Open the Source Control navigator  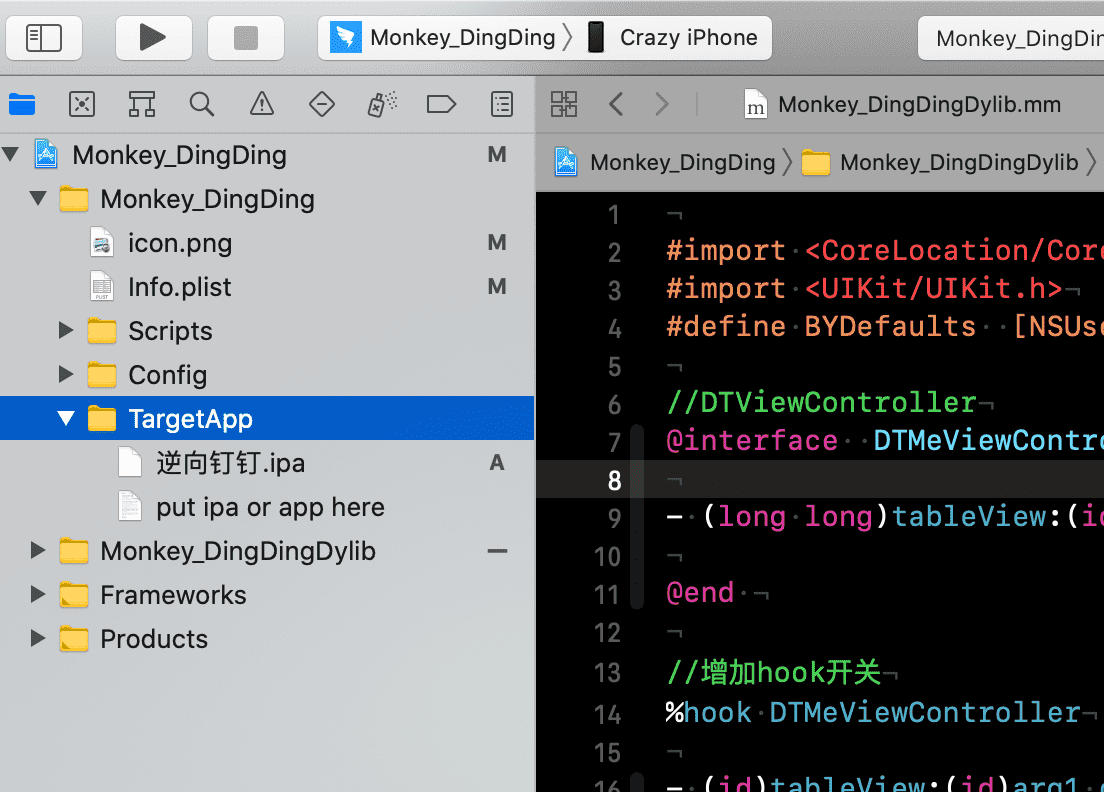tap(82, 104)
